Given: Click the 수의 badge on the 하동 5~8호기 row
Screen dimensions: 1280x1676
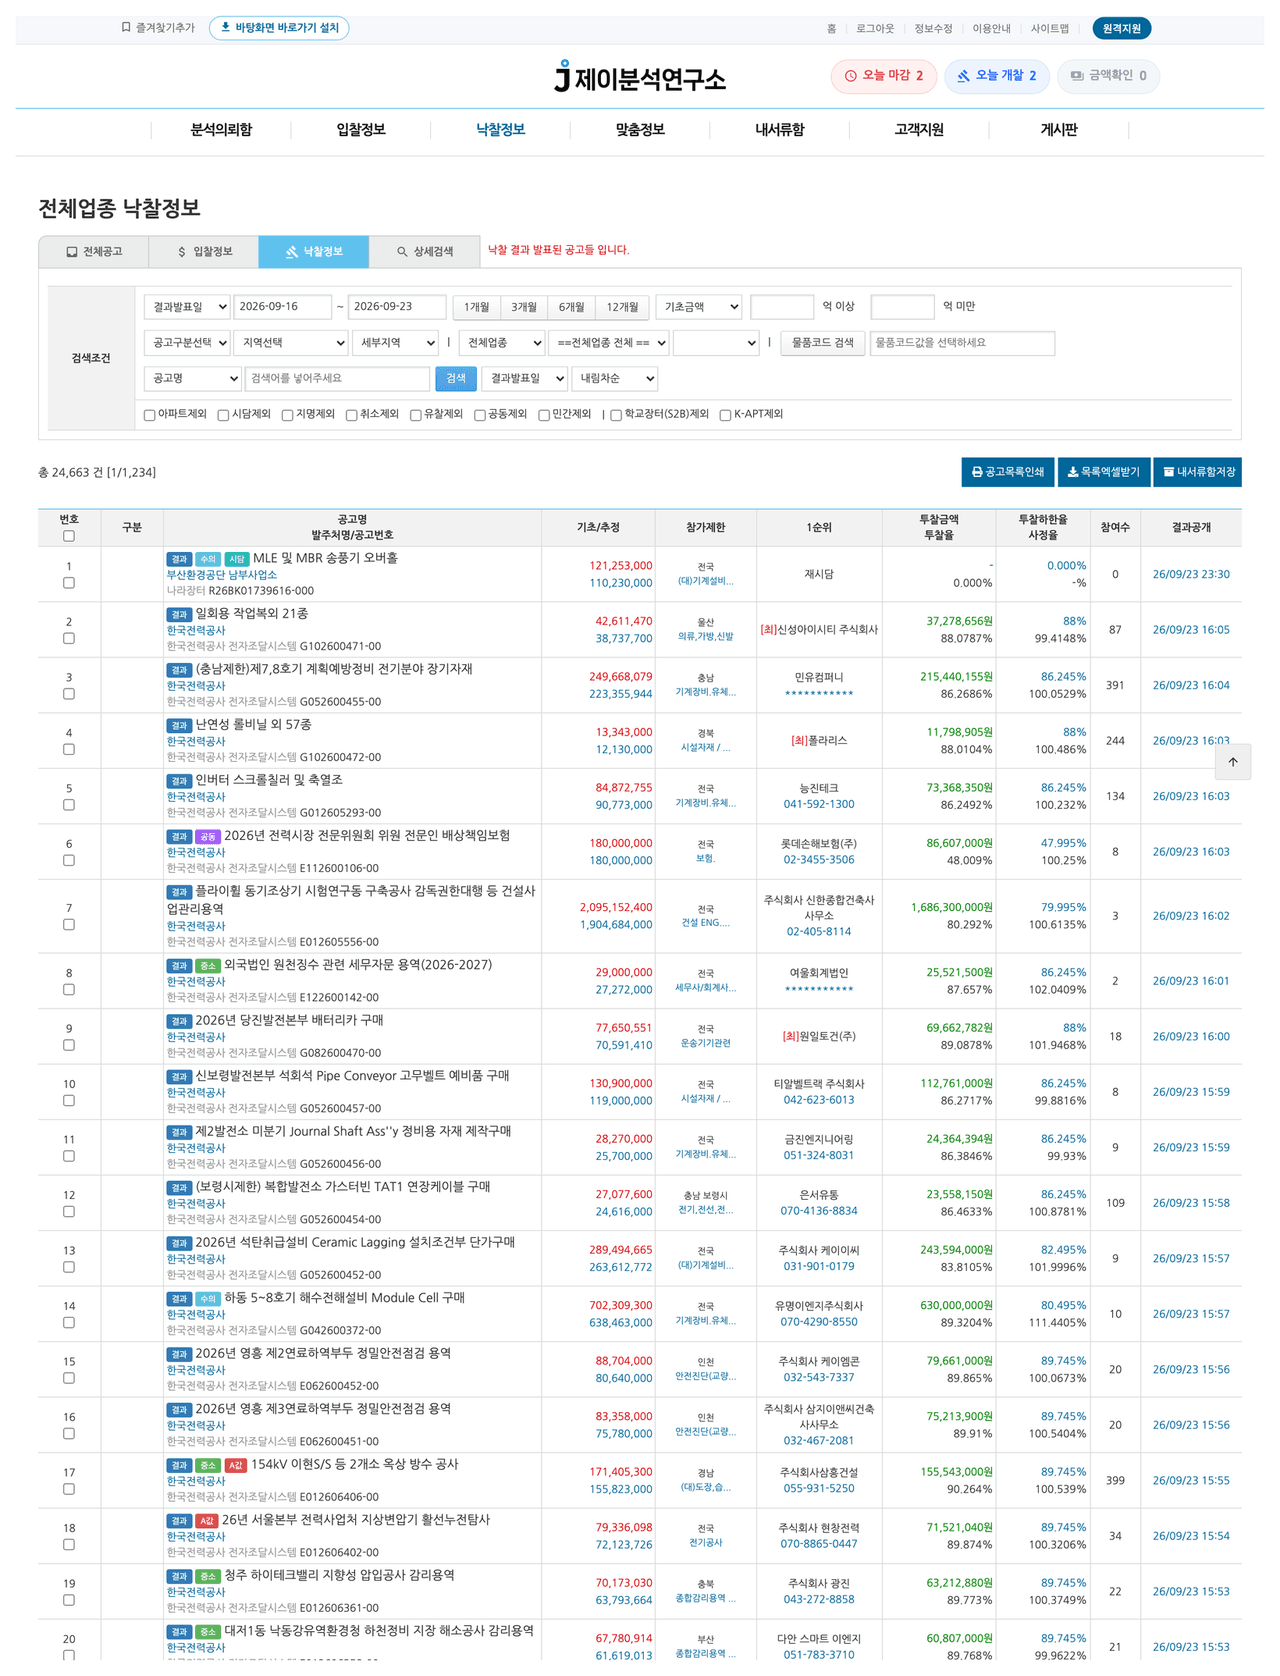Looking at the screenshot, I should [208, 1299].
